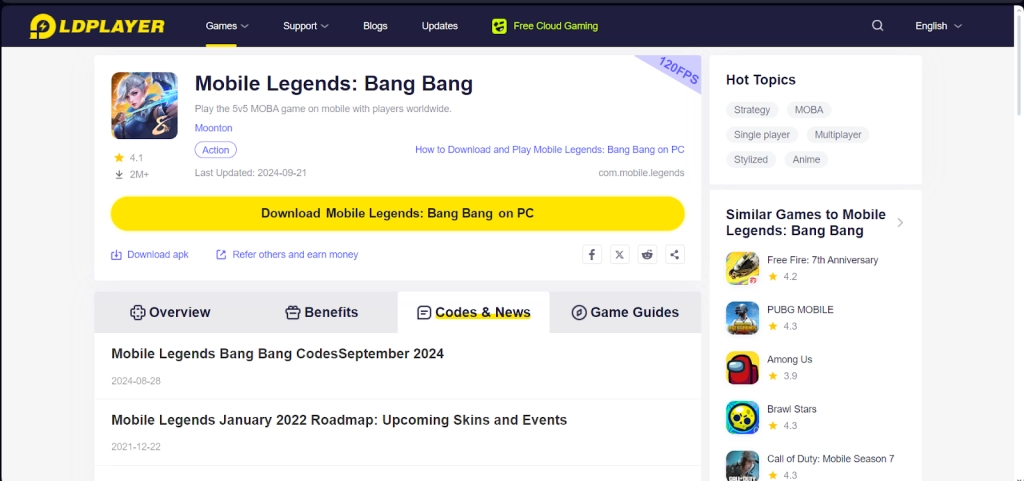The width and height of the screenshot is (1024, 481).
Task: Switch to the Overview tab
Action: (170, 312)
